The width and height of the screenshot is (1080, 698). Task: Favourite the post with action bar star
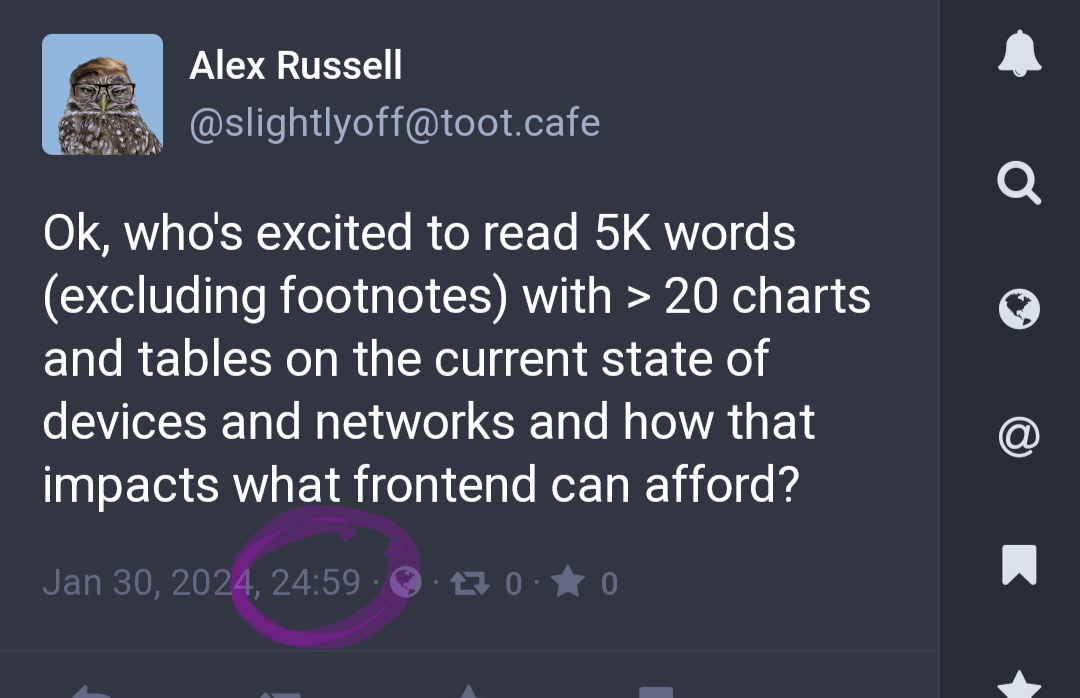pos(468,692)
